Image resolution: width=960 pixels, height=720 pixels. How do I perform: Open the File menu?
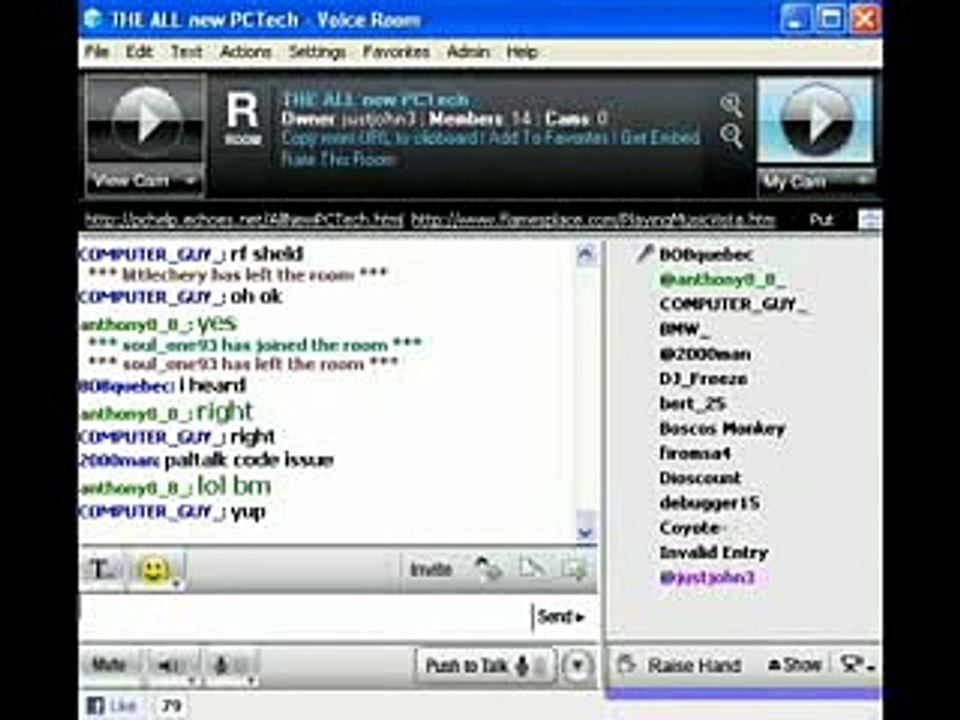96,52
